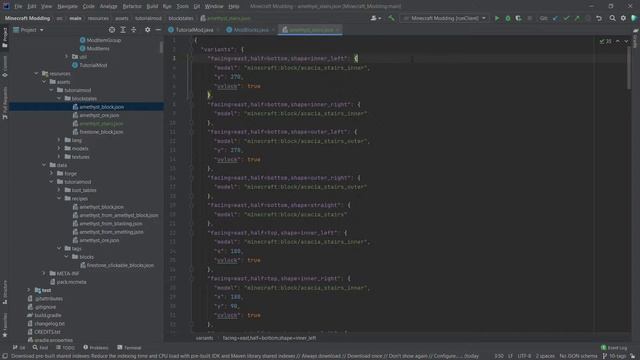This screenshot has width=640, height=360.
Task: Open run configuration dropdown Minecraft Modding
Action: (x=444, y=18)
